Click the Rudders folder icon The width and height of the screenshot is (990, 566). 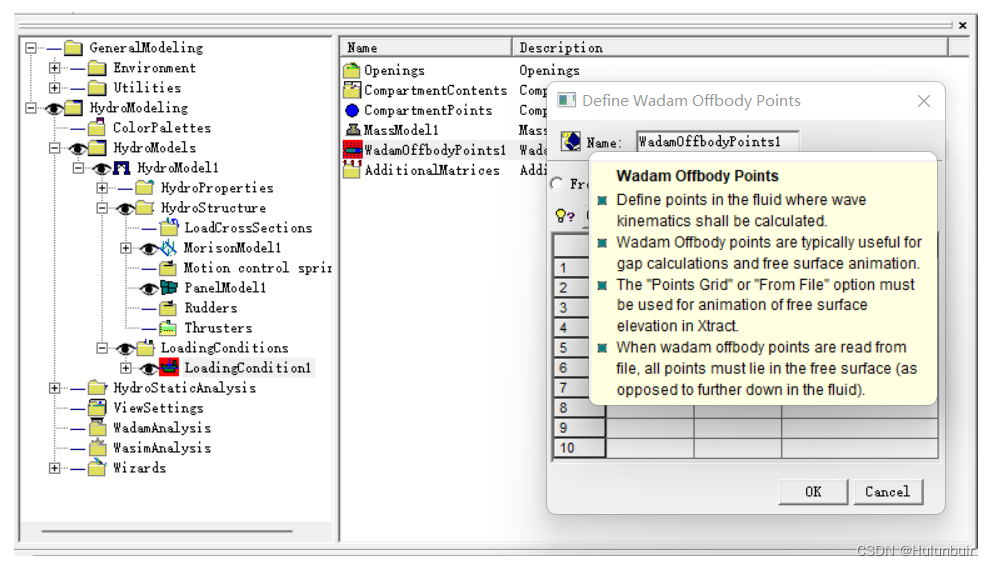pos(168,308)
